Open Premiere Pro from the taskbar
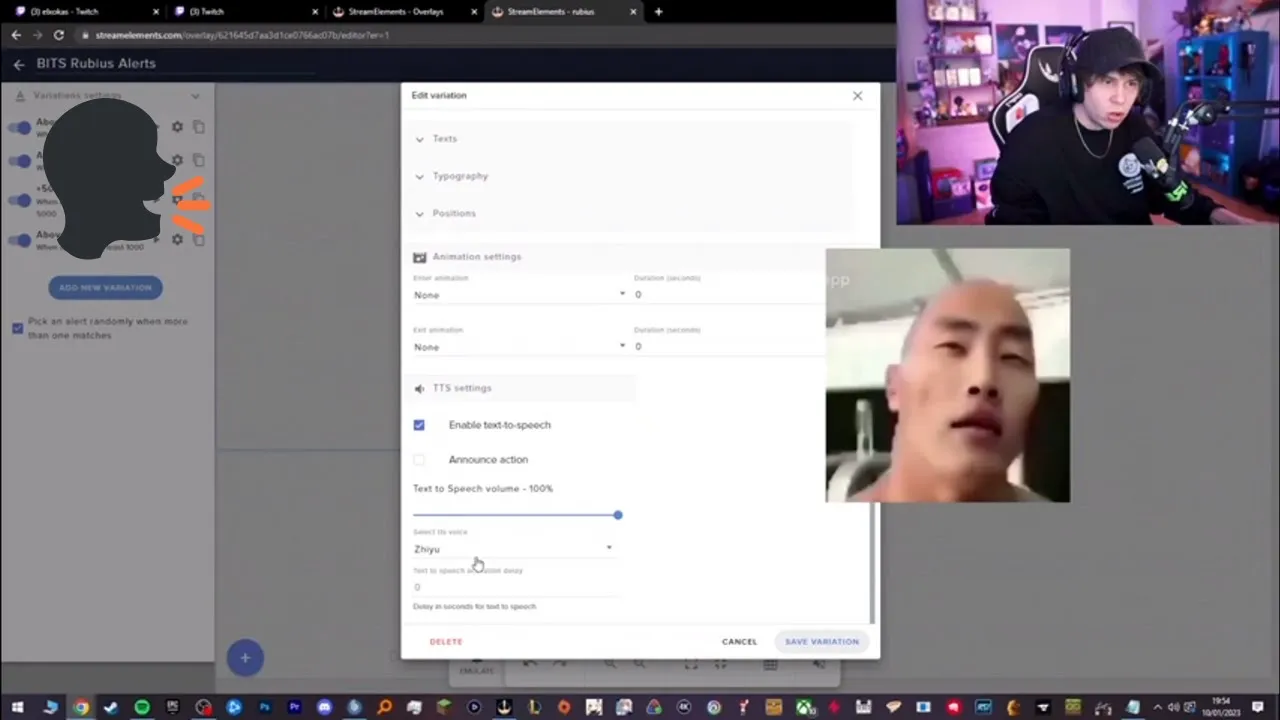1280x720 pixels. [294, 708]
